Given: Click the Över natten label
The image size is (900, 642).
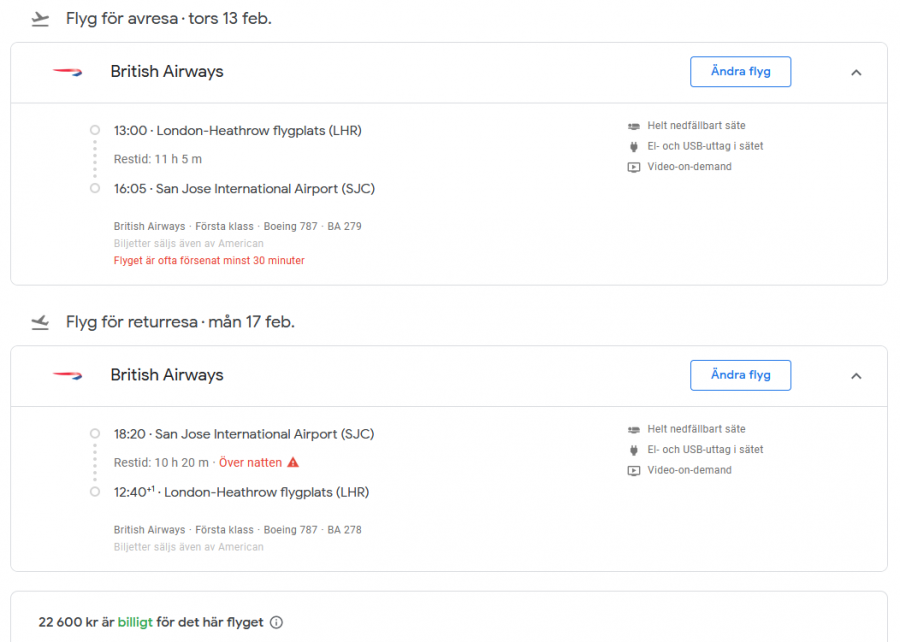Looking at the screenshot, I should click(250, 463).
